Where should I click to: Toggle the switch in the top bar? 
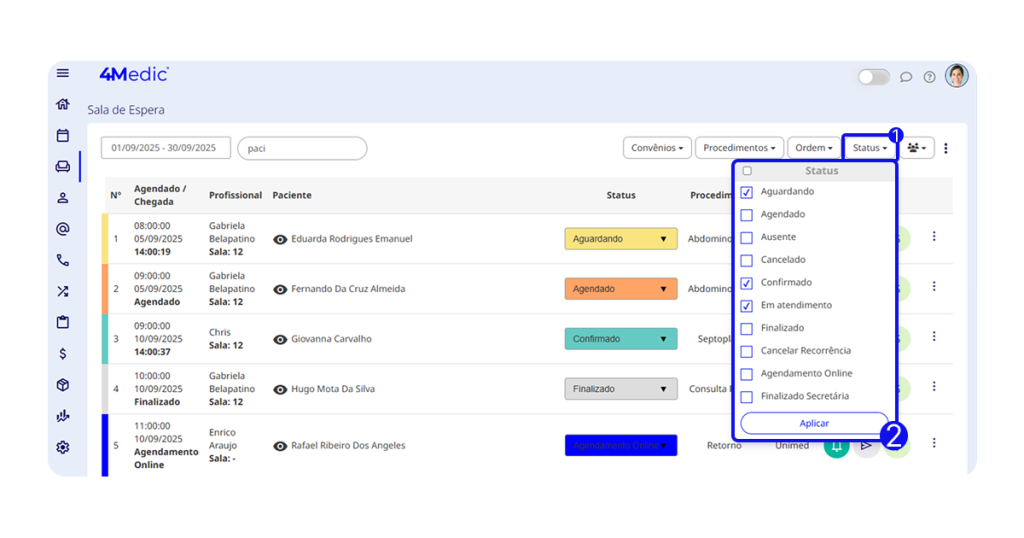point(873,77)
